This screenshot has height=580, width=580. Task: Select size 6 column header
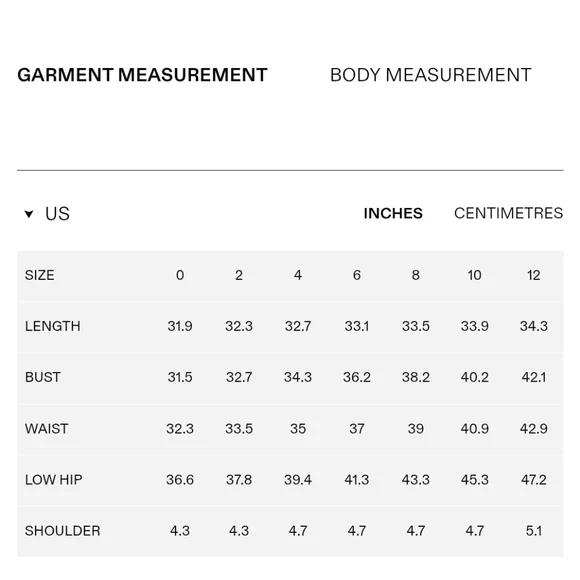point(357,275)
